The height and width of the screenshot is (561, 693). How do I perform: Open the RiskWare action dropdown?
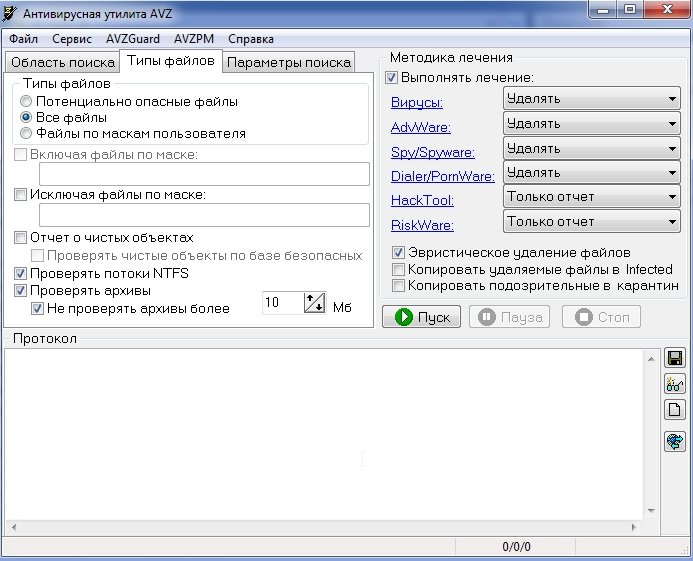591,221
